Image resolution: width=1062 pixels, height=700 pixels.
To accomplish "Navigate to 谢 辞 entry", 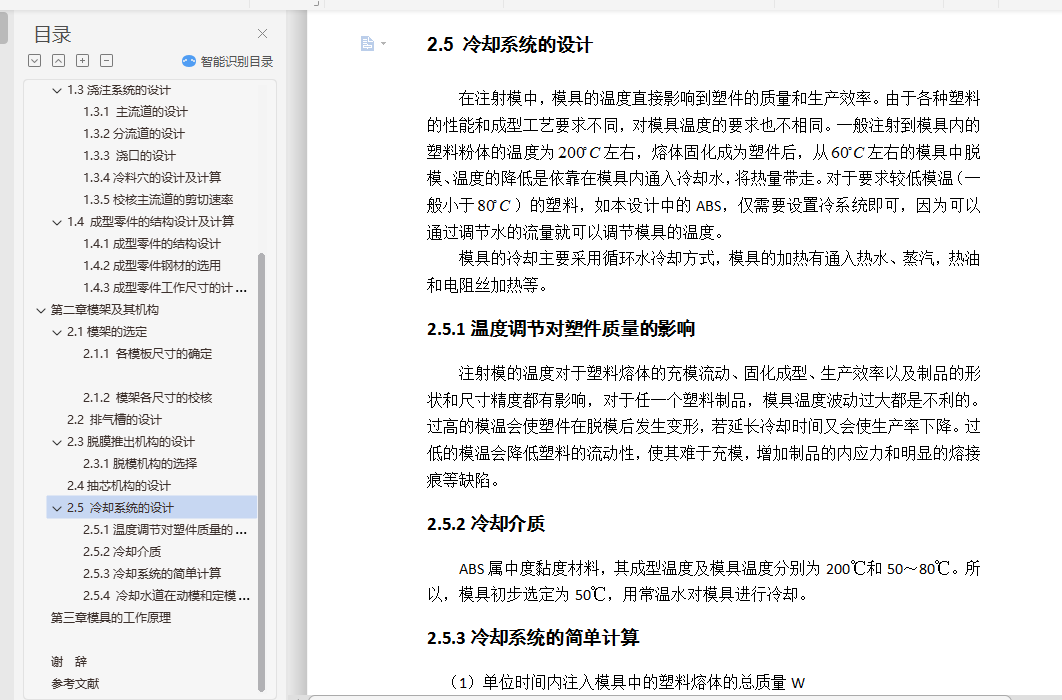I will [69, 661].
